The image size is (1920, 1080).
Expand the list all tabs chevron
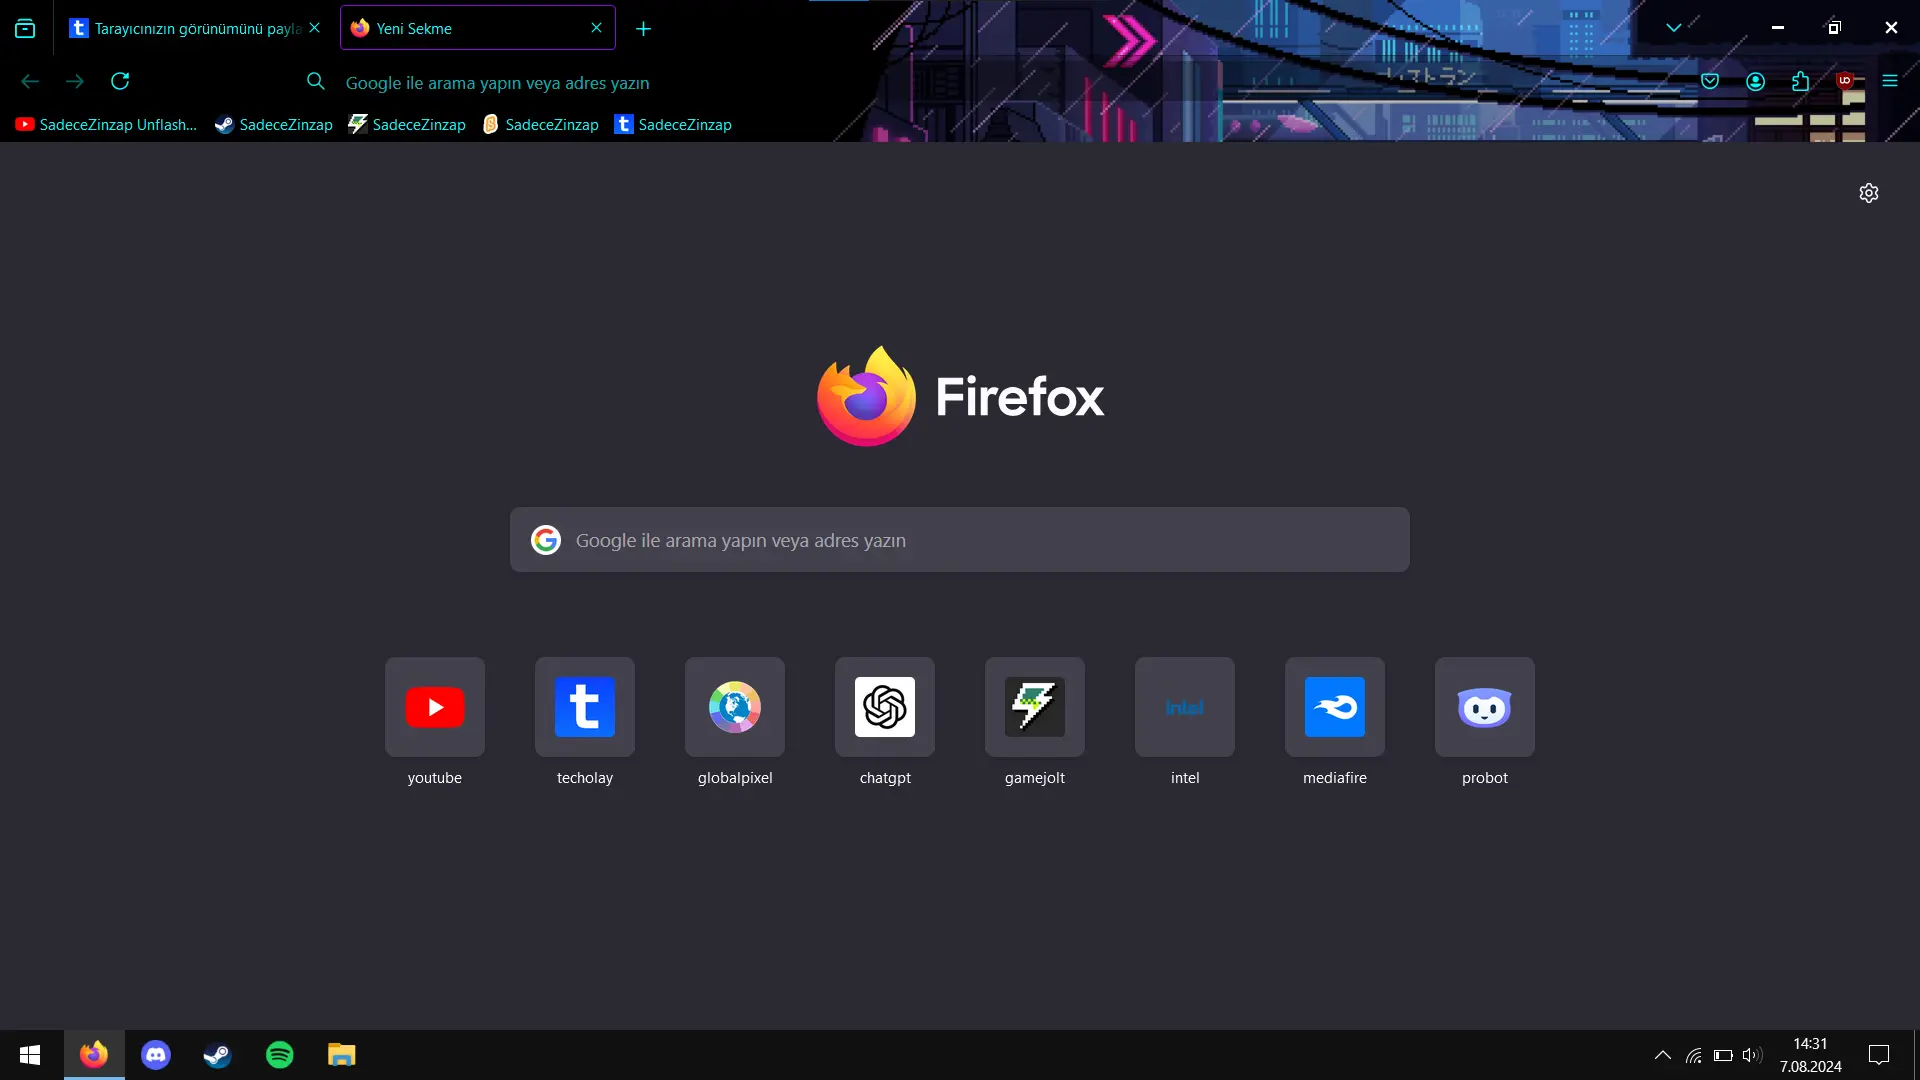tap(1674, 28)
